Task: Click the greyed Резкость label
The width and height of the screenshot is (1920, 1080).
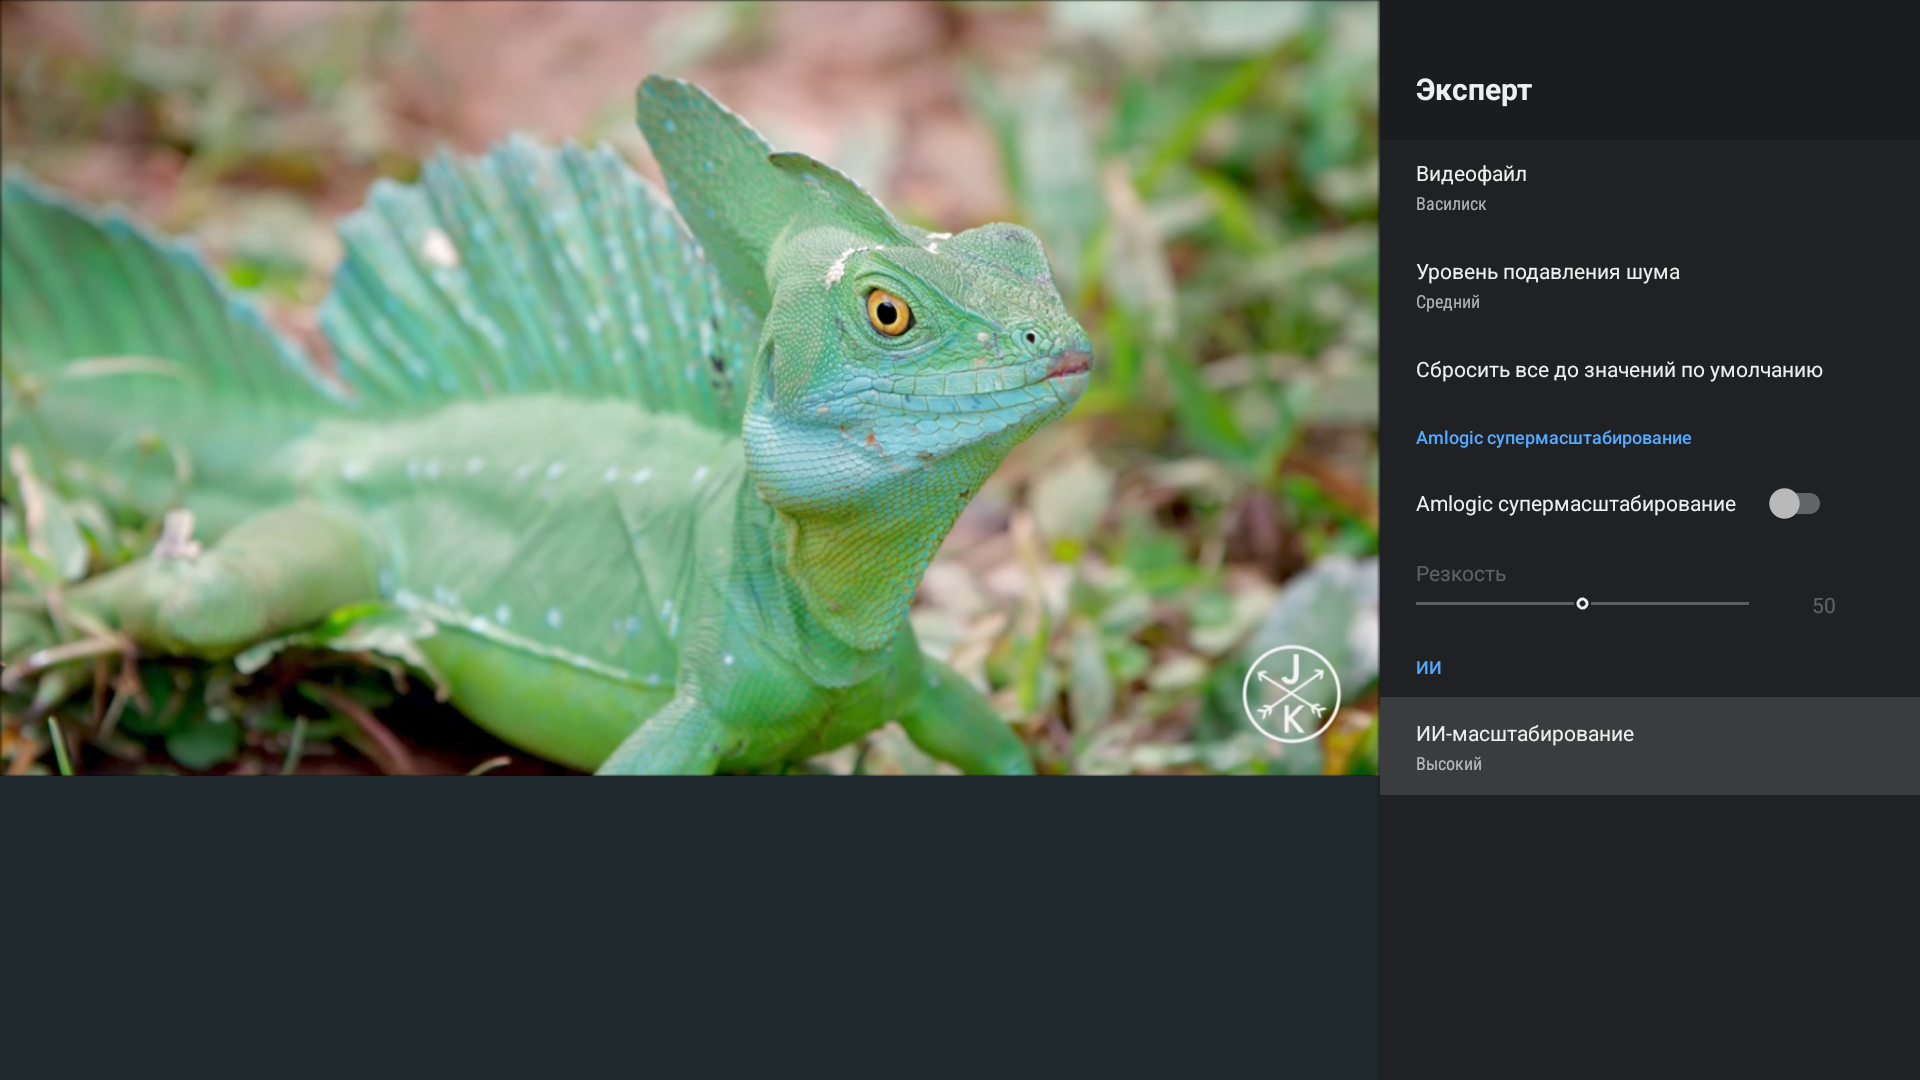Action: pos(1460,574)
